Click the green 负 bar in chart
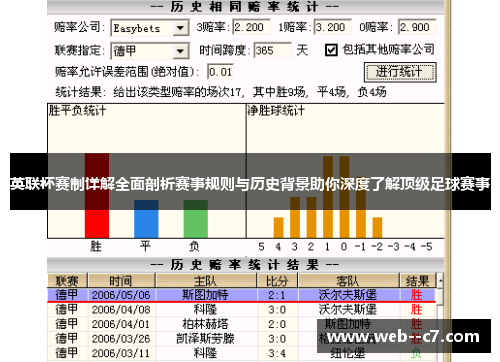500x362 pixels. click(196, 219)
